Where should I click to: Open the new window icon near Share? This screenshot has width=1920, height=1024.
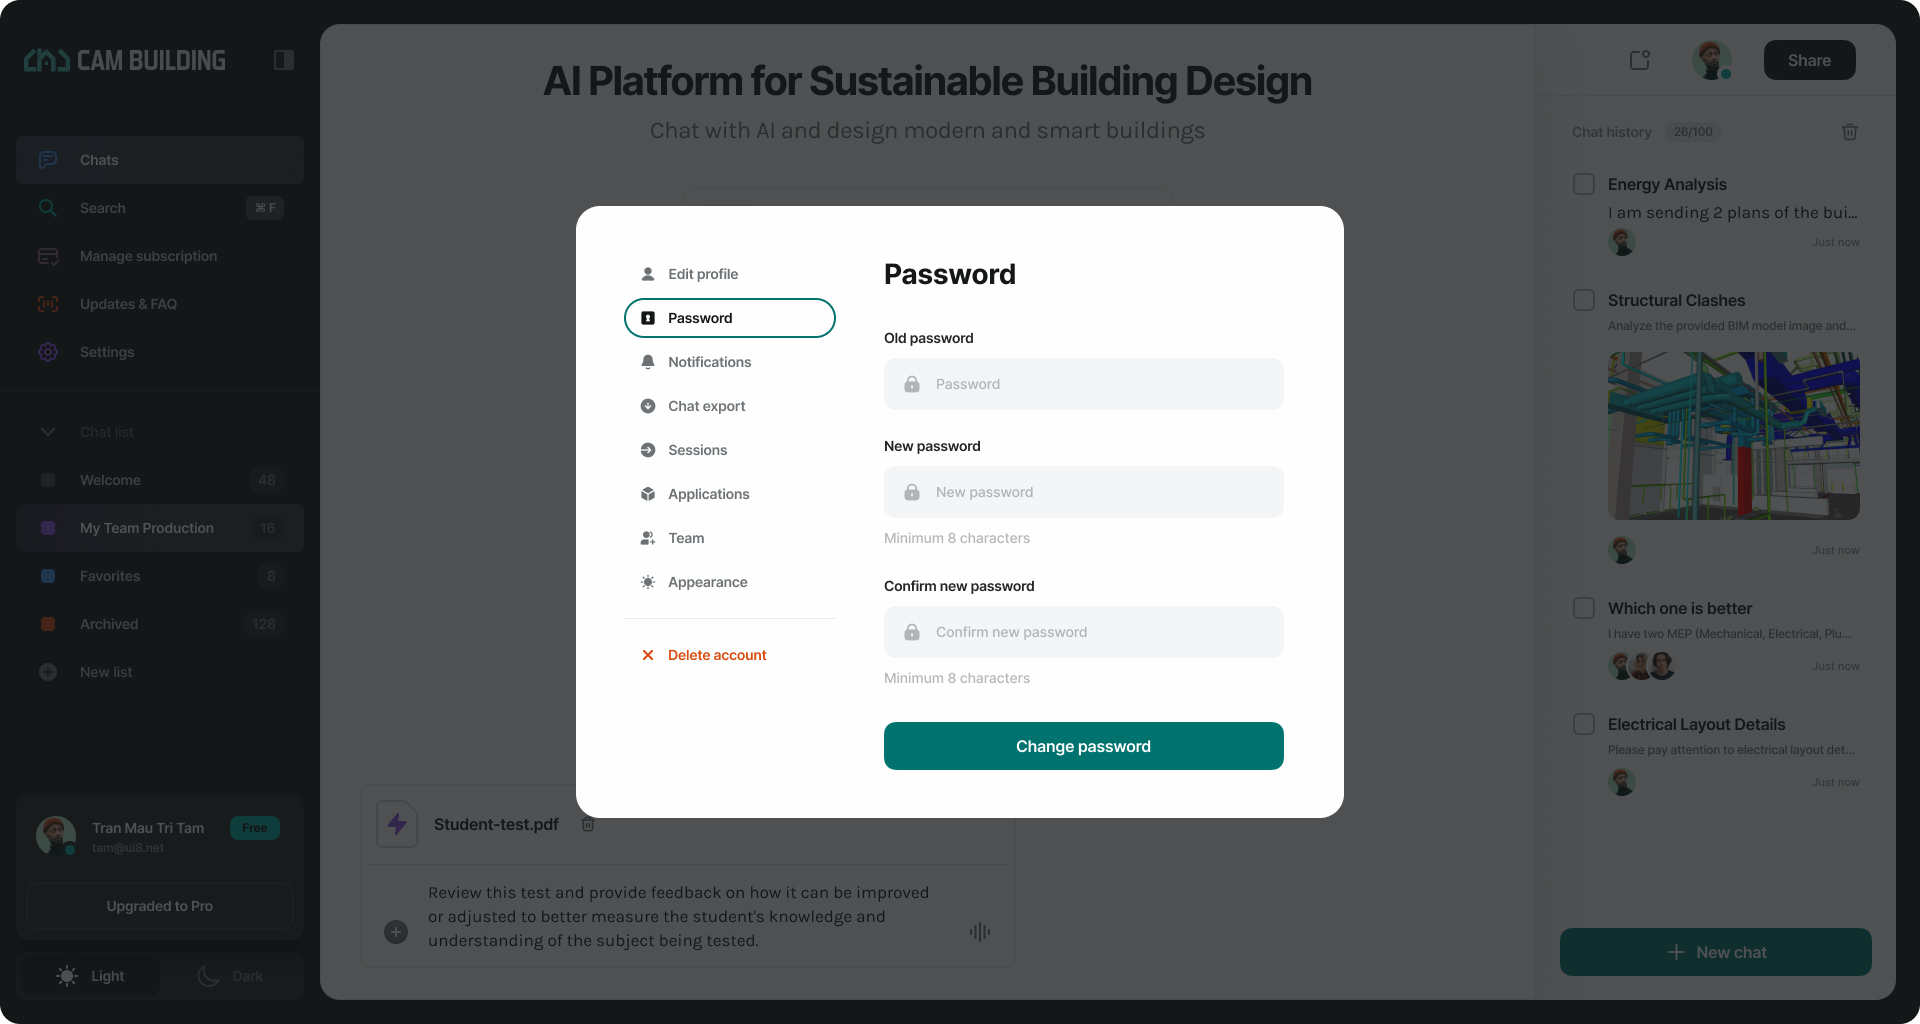1640,60
